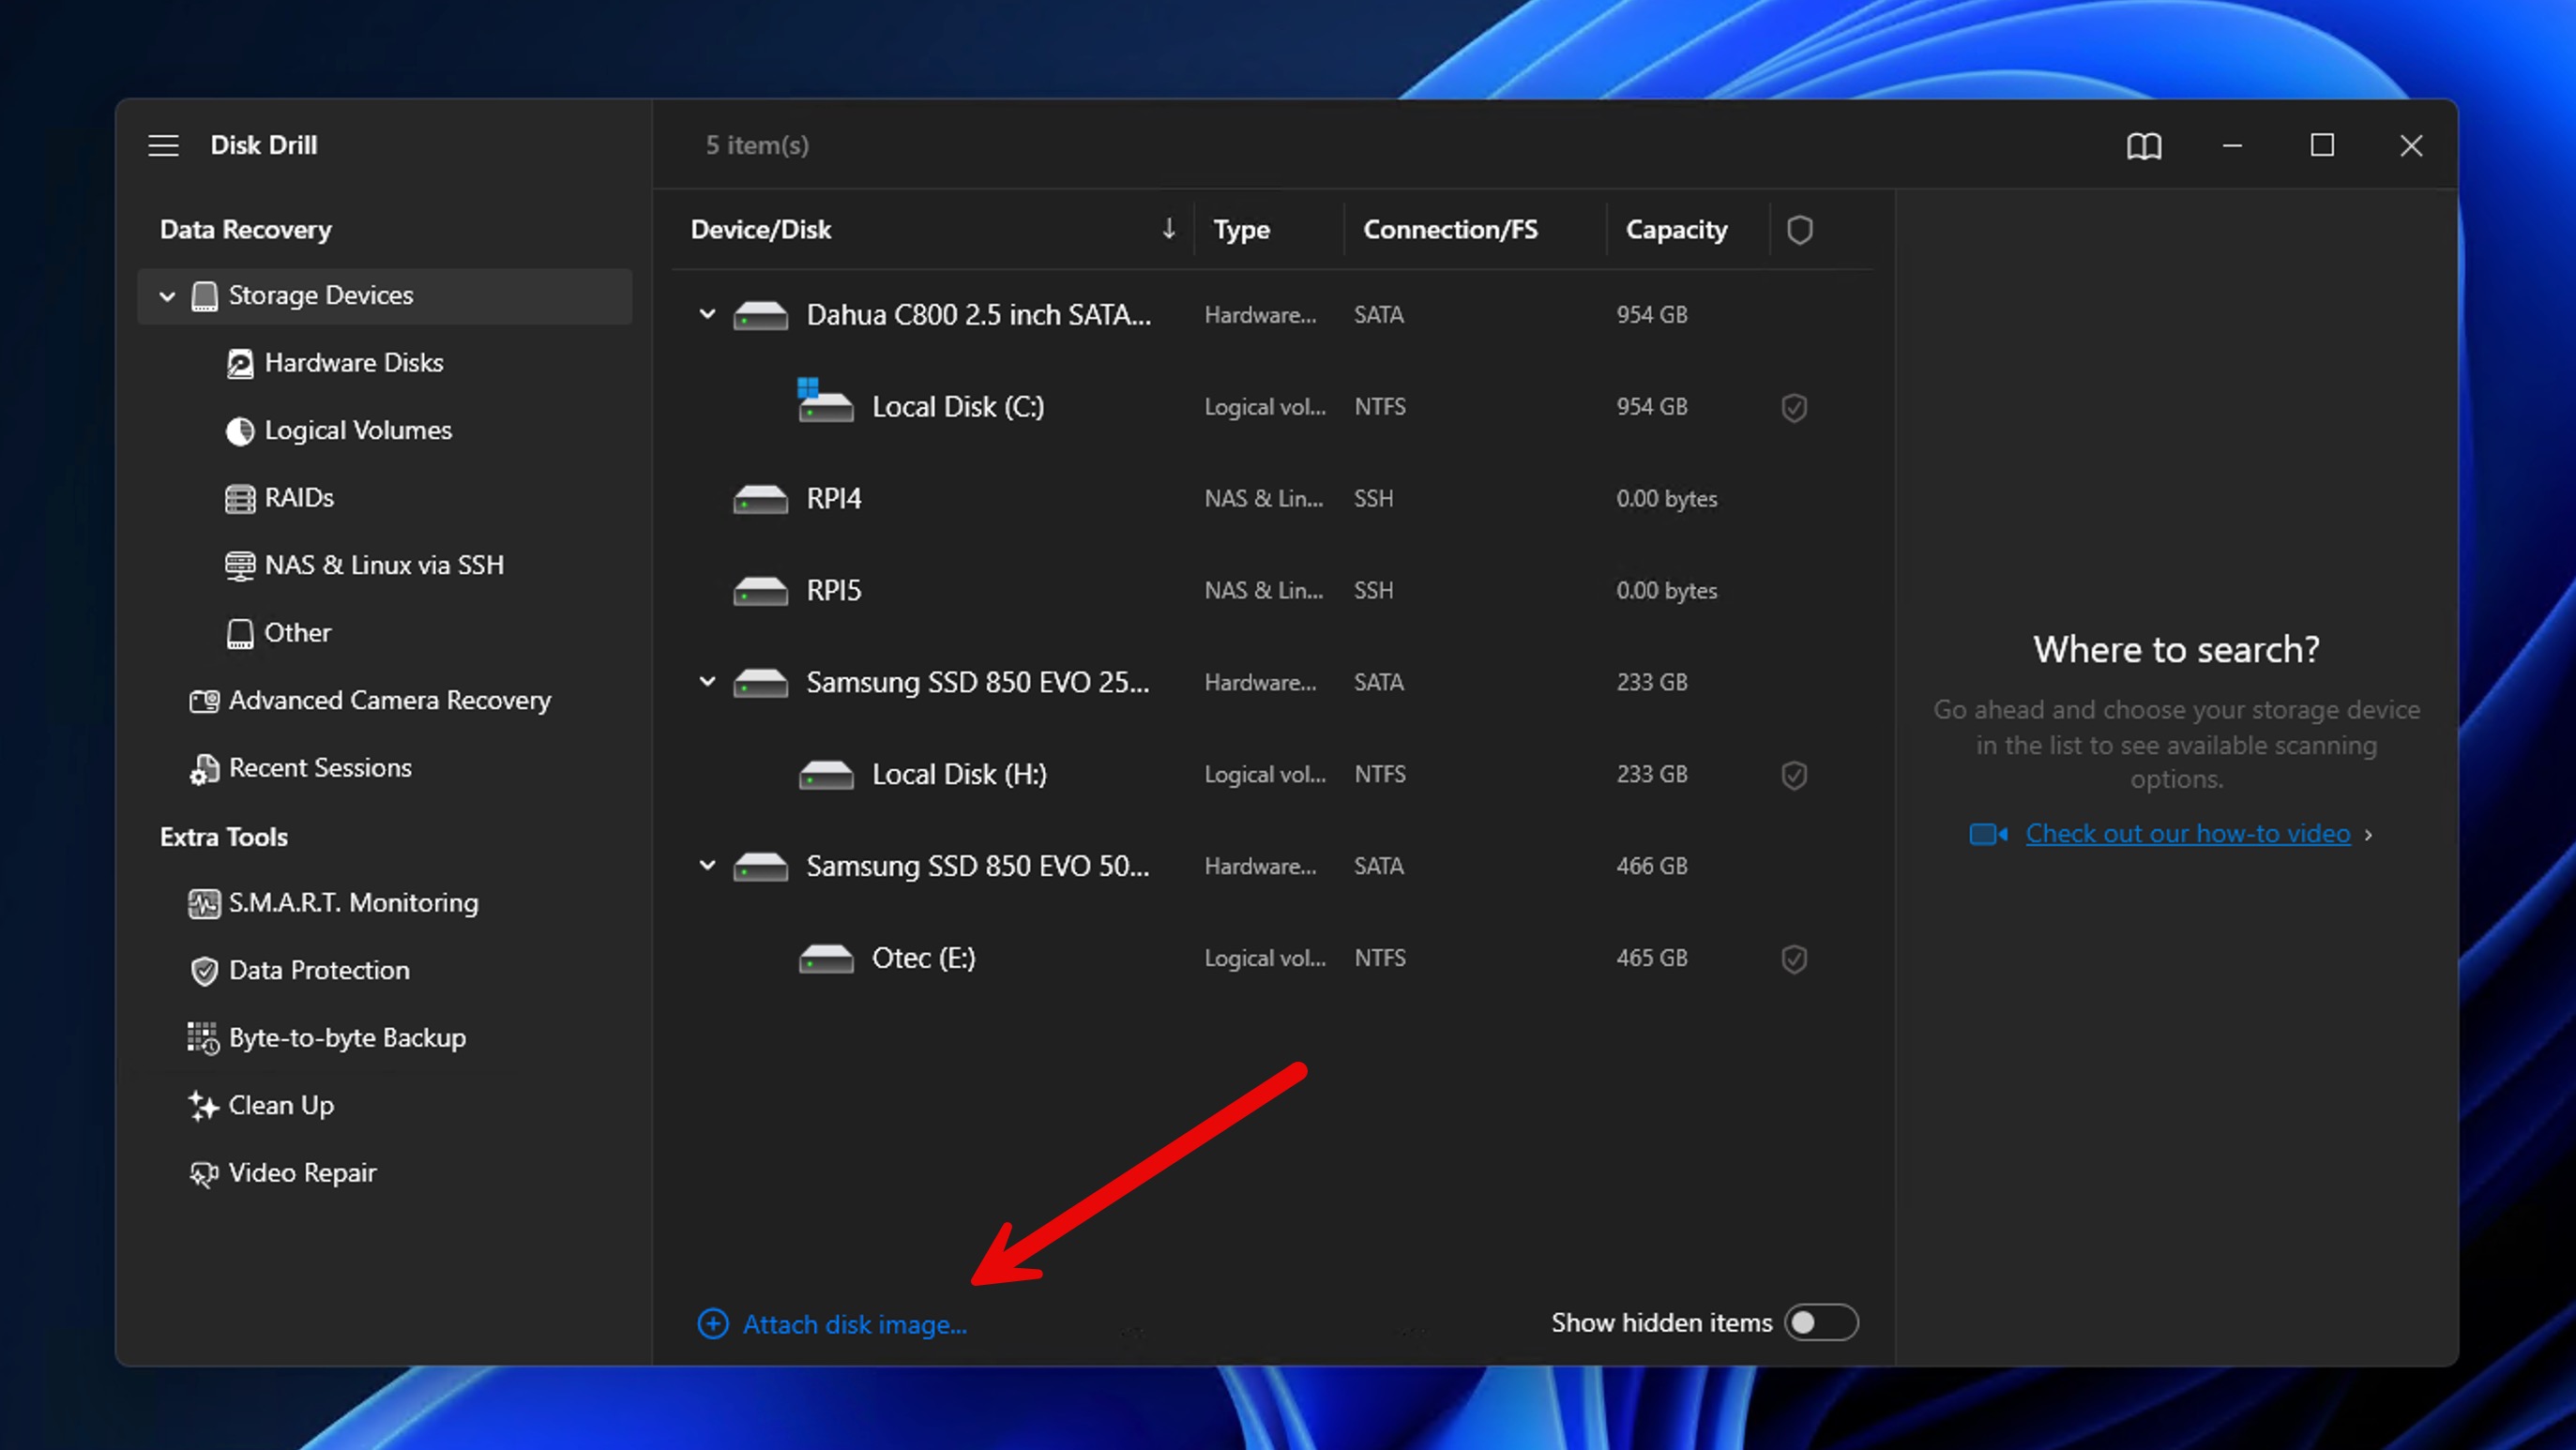Screen dimensions: 2576x1450
Task: Click the Device/Disk column header
Action: [x=760, y=230]
